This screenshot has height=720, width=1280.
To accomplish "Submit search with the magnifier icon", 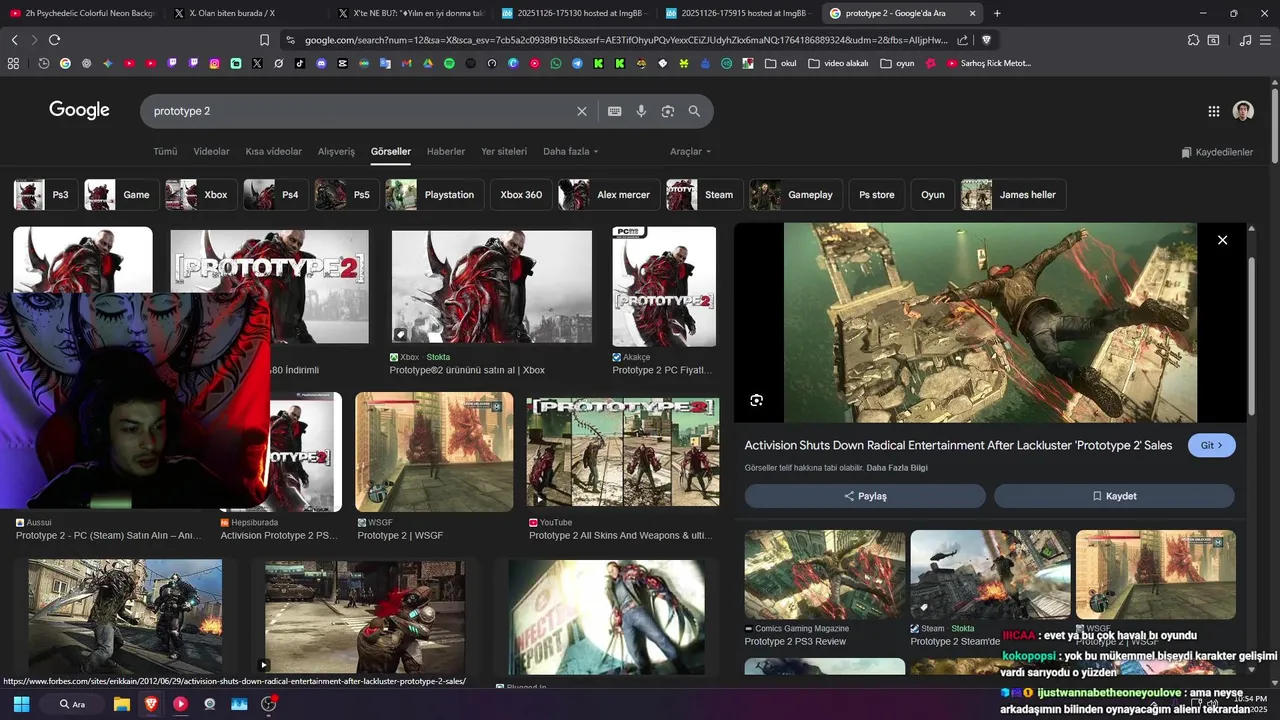I will (x=694, y=111).
